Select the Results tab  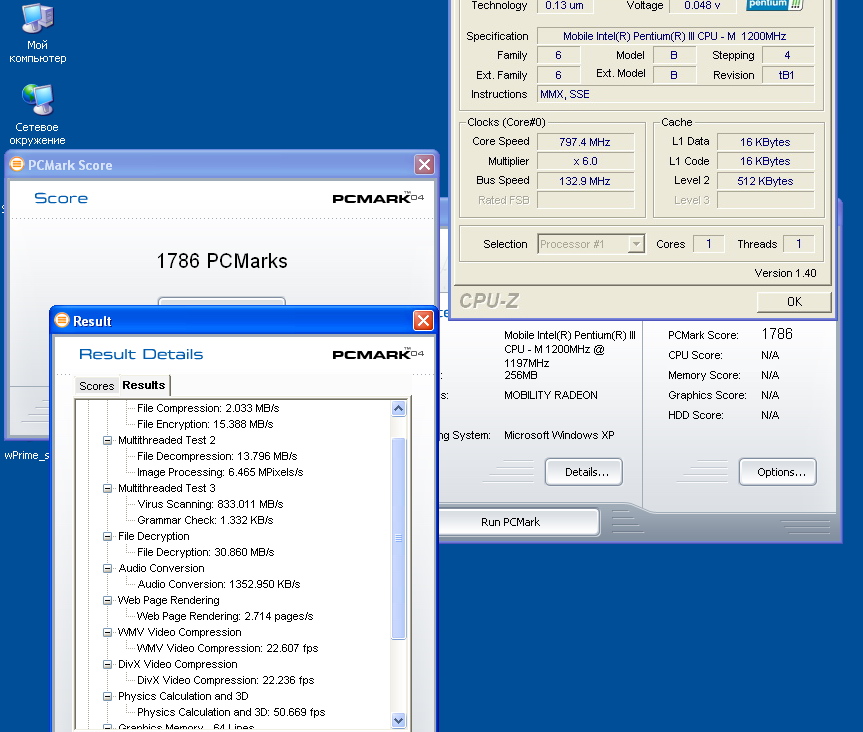144,385
